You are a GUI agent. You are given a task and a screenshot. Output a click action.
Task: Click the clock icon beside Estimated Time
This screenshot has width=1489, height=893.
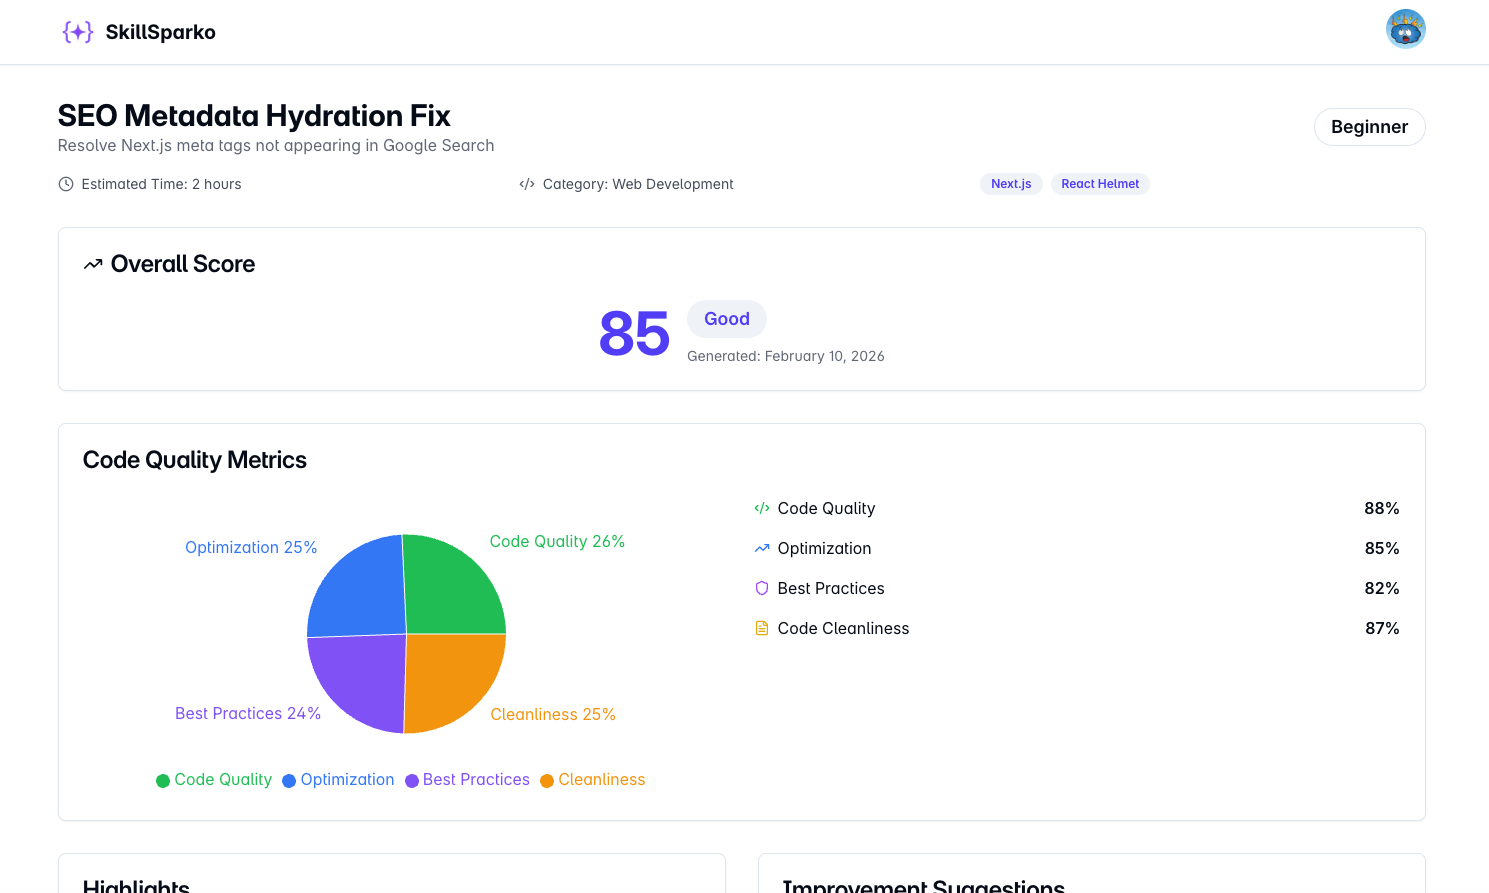[65, 184]
